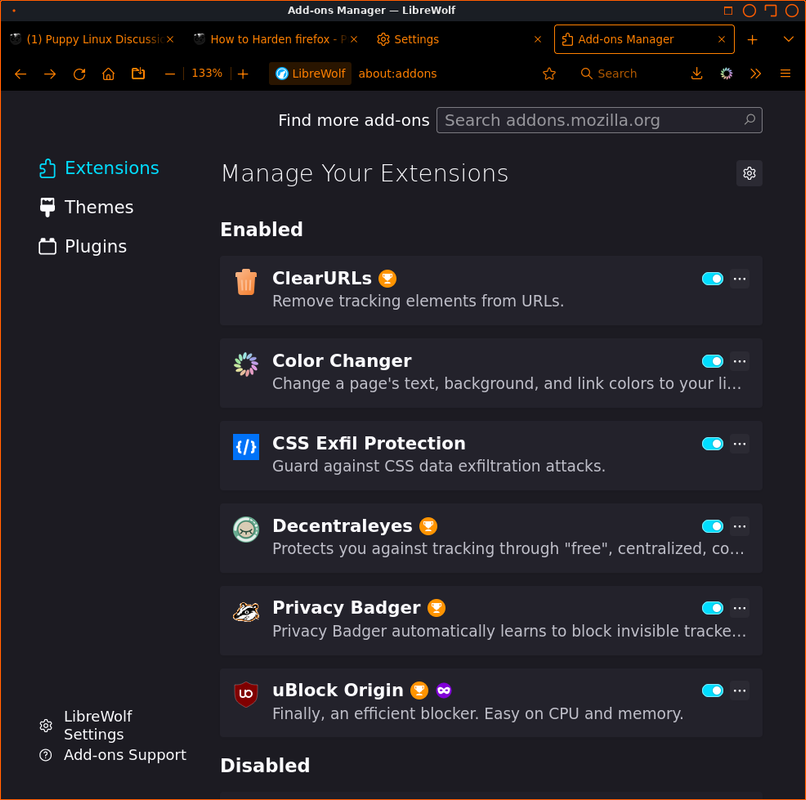The height and width of the screenshot is (800, 806).
Task: Open LibreWolf Settings link in sidebar
Action: pos(86,725)
